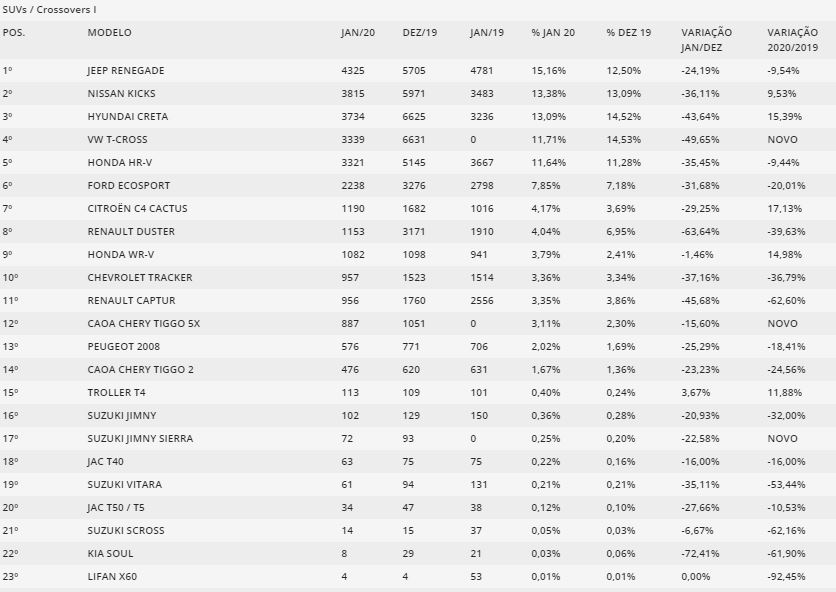The height and width of the screenshot is (592, 836).
Task: Select RENAULT DUSTER in the list
Action: coord(131,231)
